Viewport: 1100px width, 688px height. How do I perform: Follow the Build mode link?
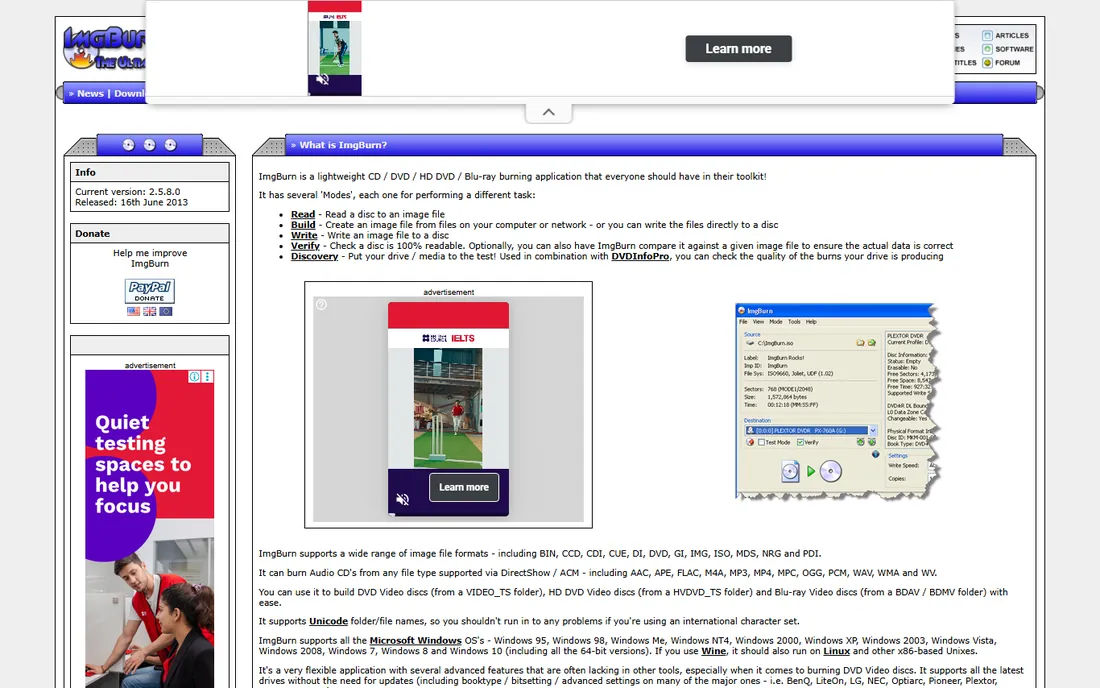303,225
